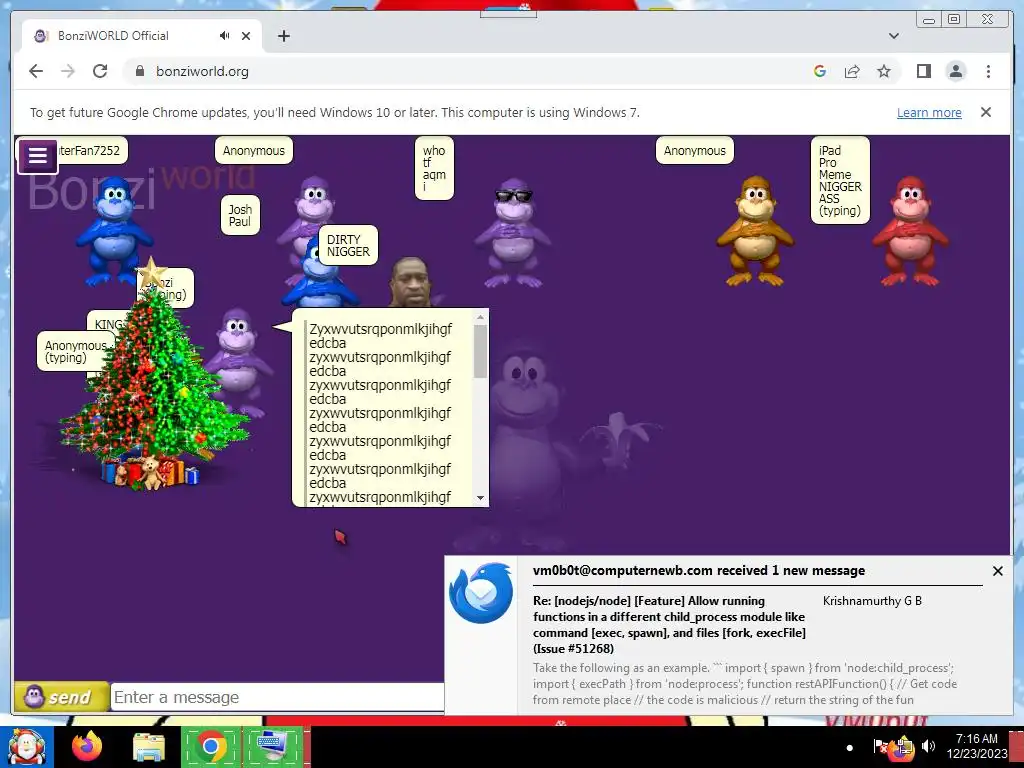
Task: Click the white dot tray icon
Action: click(x=849, y=748)
